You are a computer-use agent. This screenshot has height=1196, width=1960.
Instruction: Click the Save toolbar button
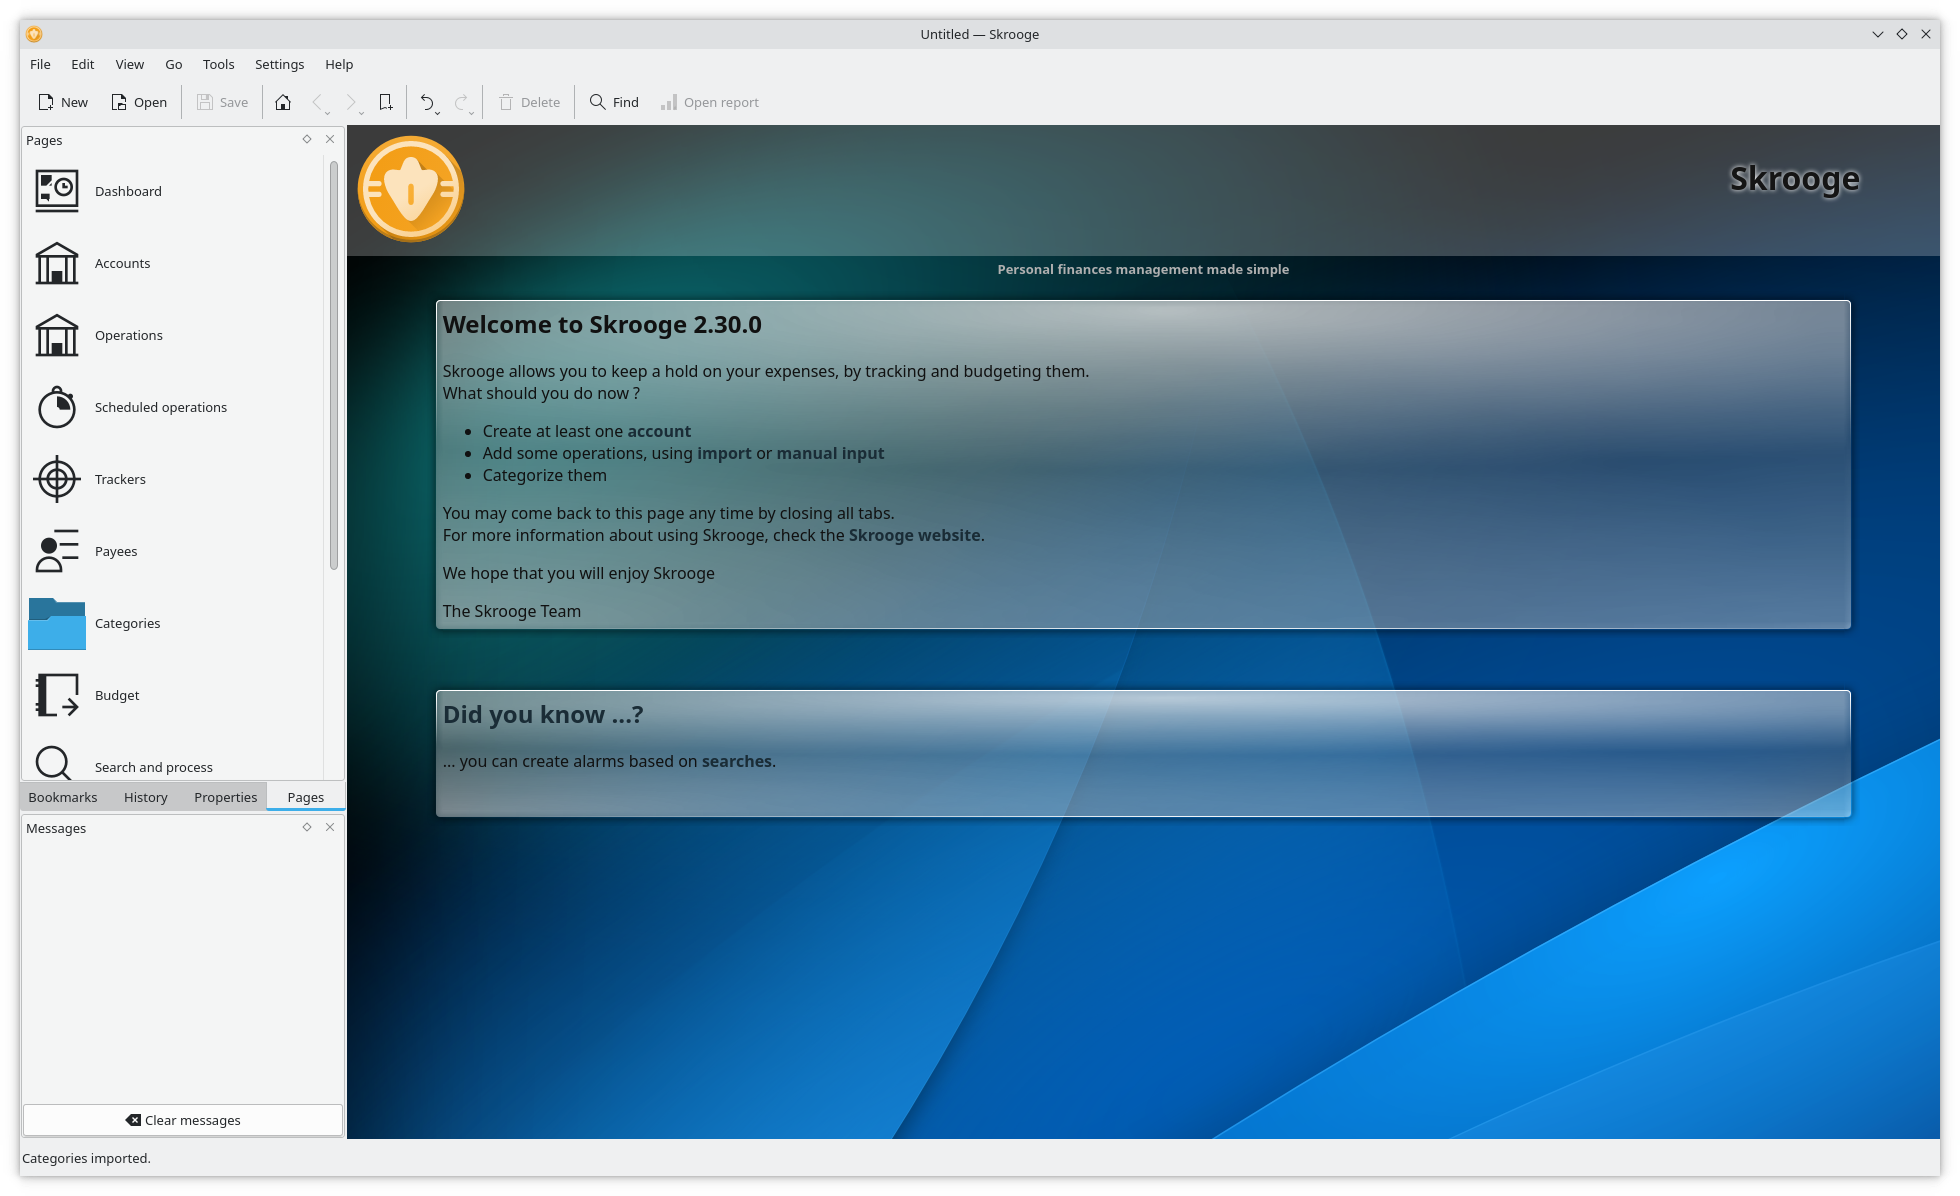pyautogui.click(x=222, y=102)
